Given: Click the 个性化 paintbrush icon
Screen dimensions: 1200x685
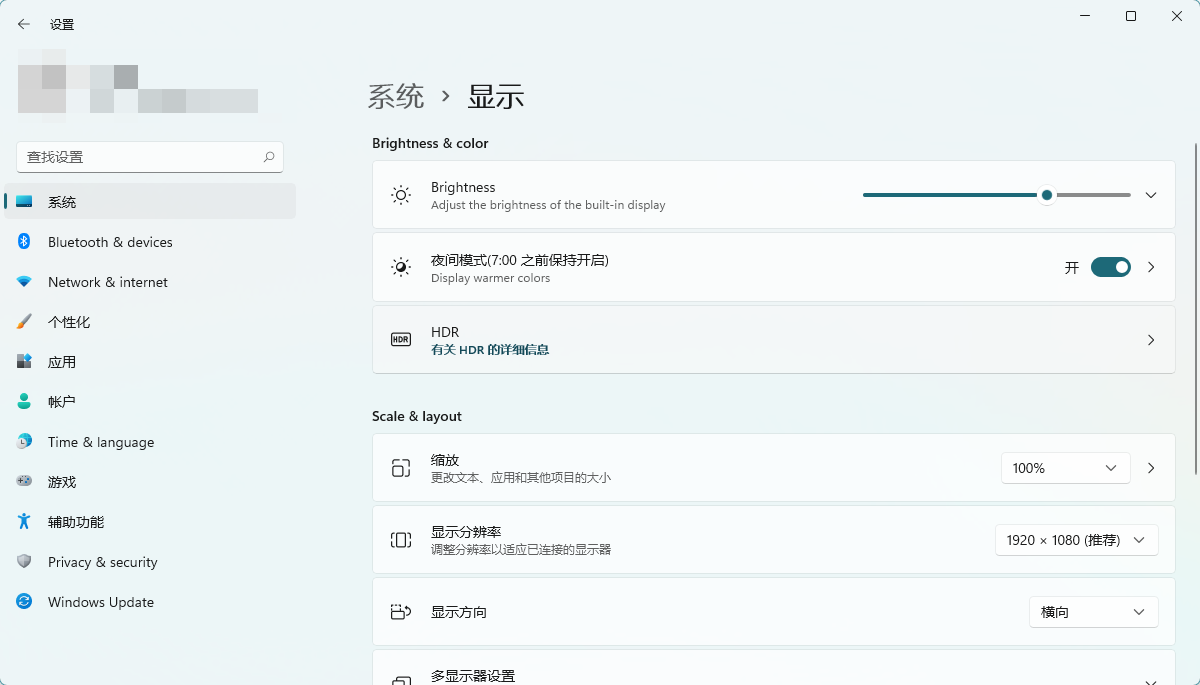Looking at the screenshot, I should point(24,322).
